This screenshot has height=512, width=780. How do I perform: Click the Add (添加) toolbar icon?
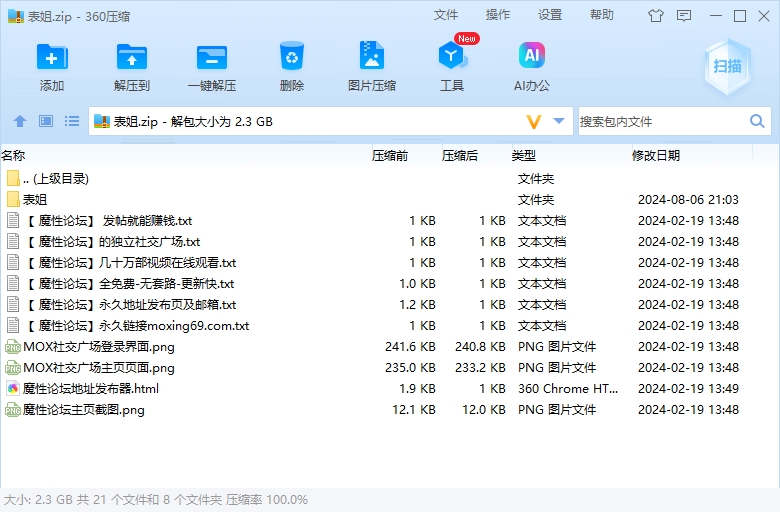coord(52,57)
